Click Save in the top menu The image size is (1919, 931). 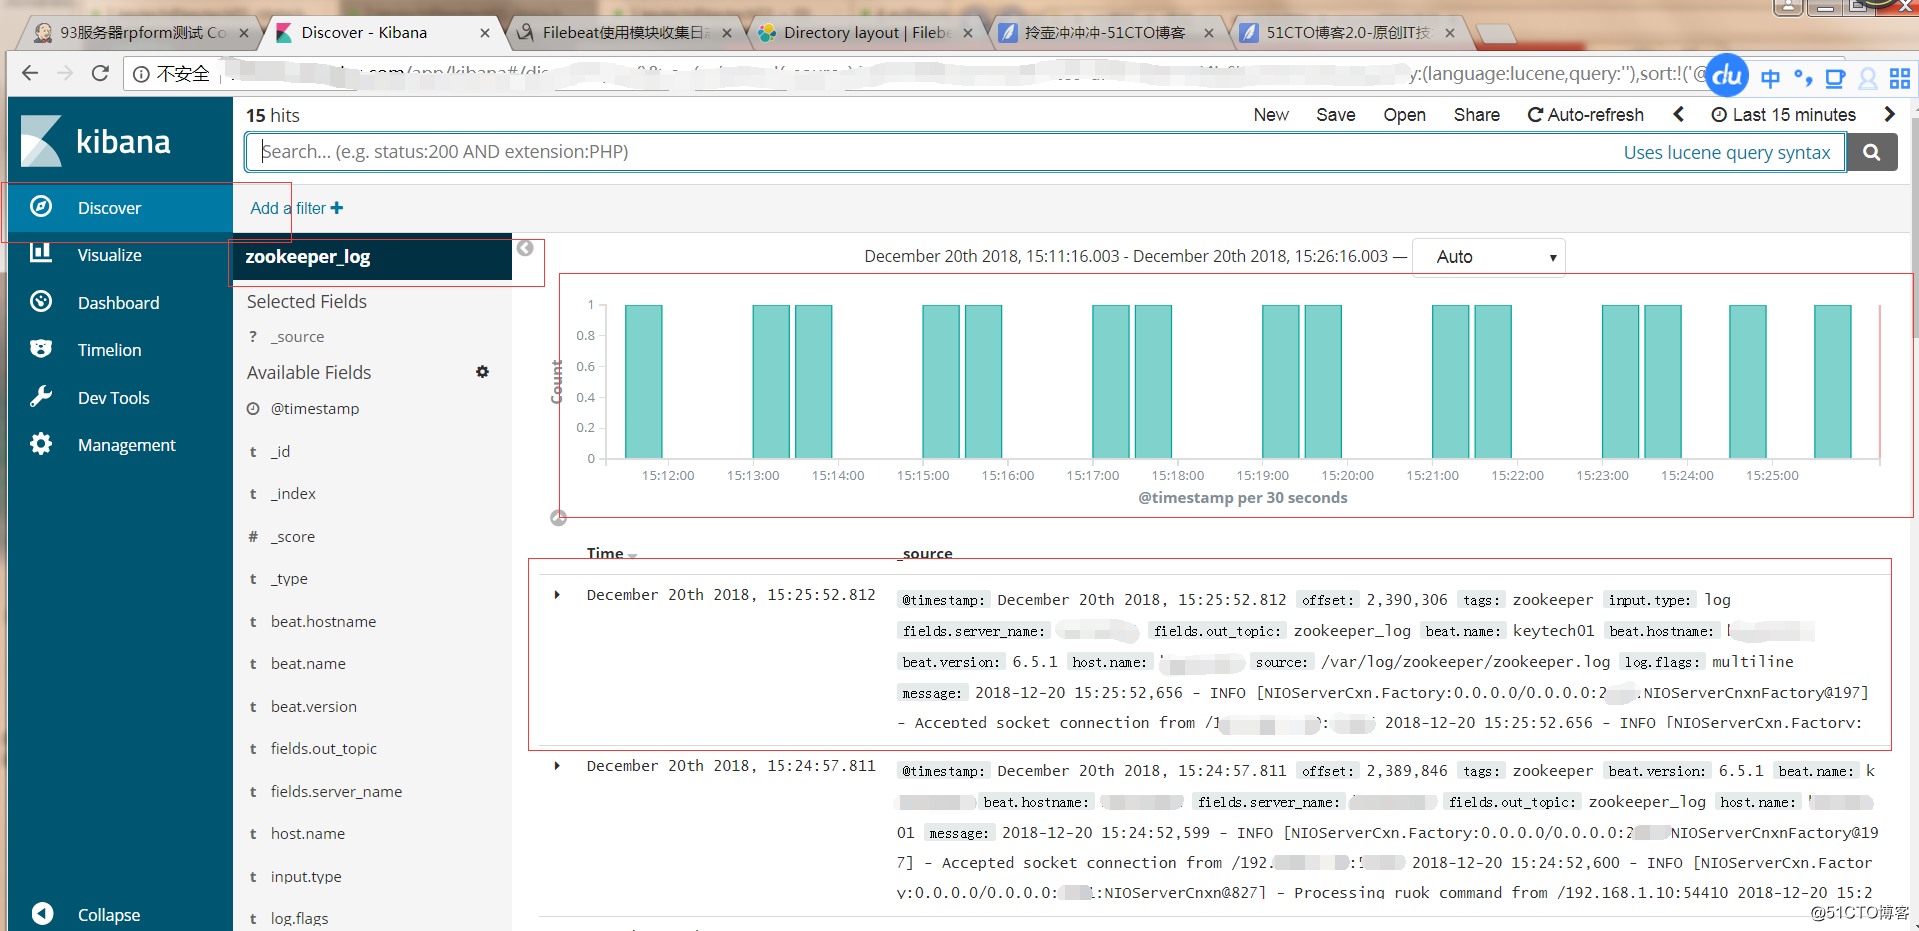click(1336, 115)
